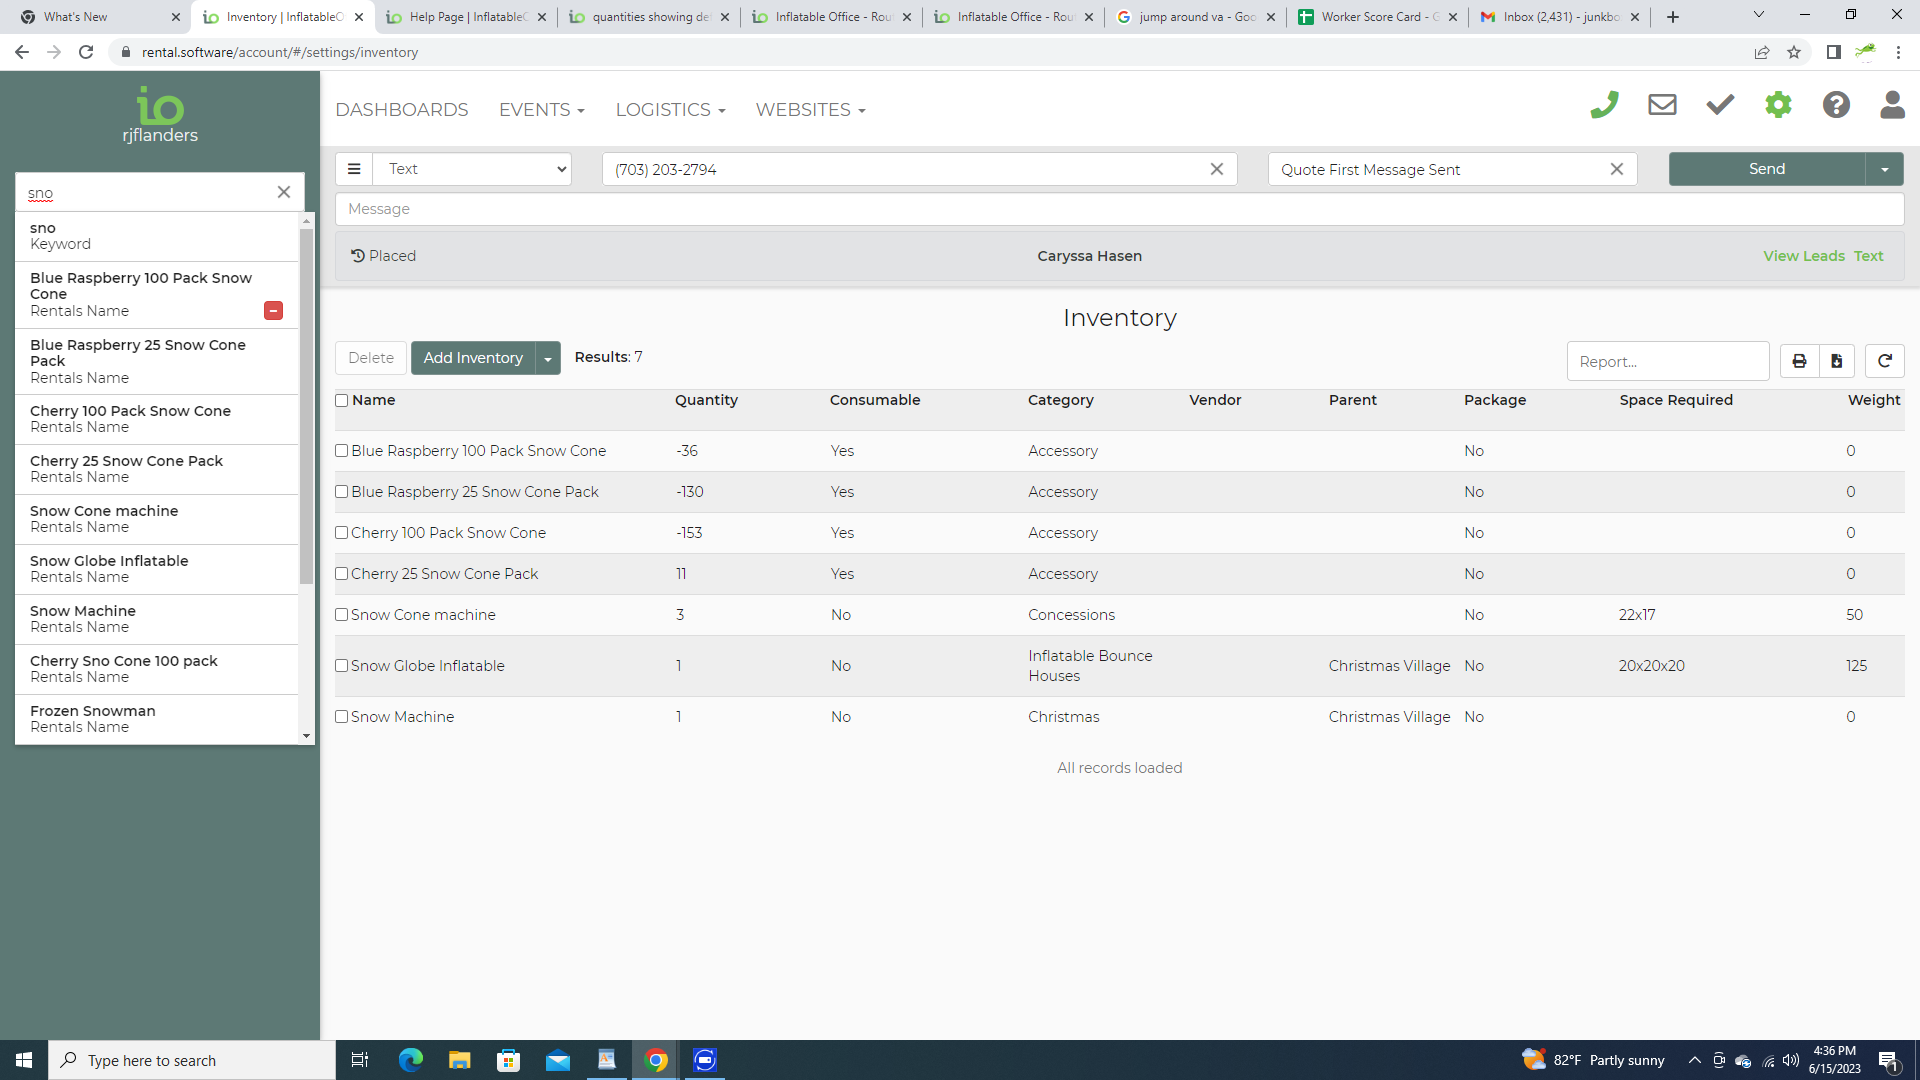Open the EVENTS menu
The image size is (1920, 1080).
[541, 110]
